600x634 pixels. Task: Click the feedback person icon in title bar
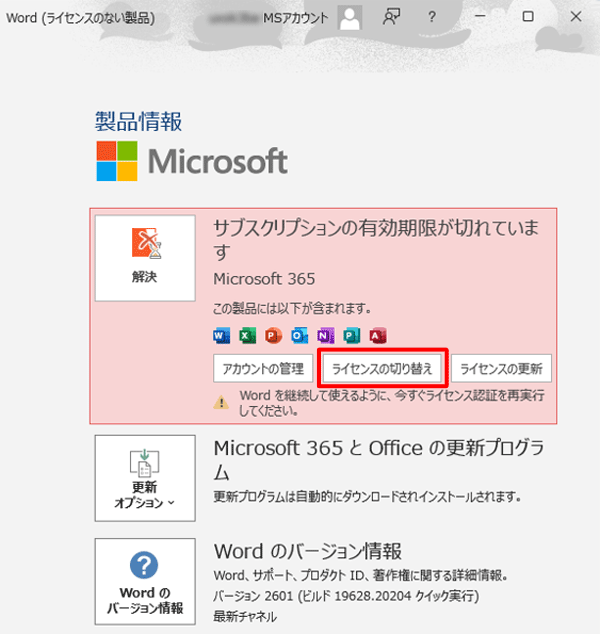tap(391, 17)
